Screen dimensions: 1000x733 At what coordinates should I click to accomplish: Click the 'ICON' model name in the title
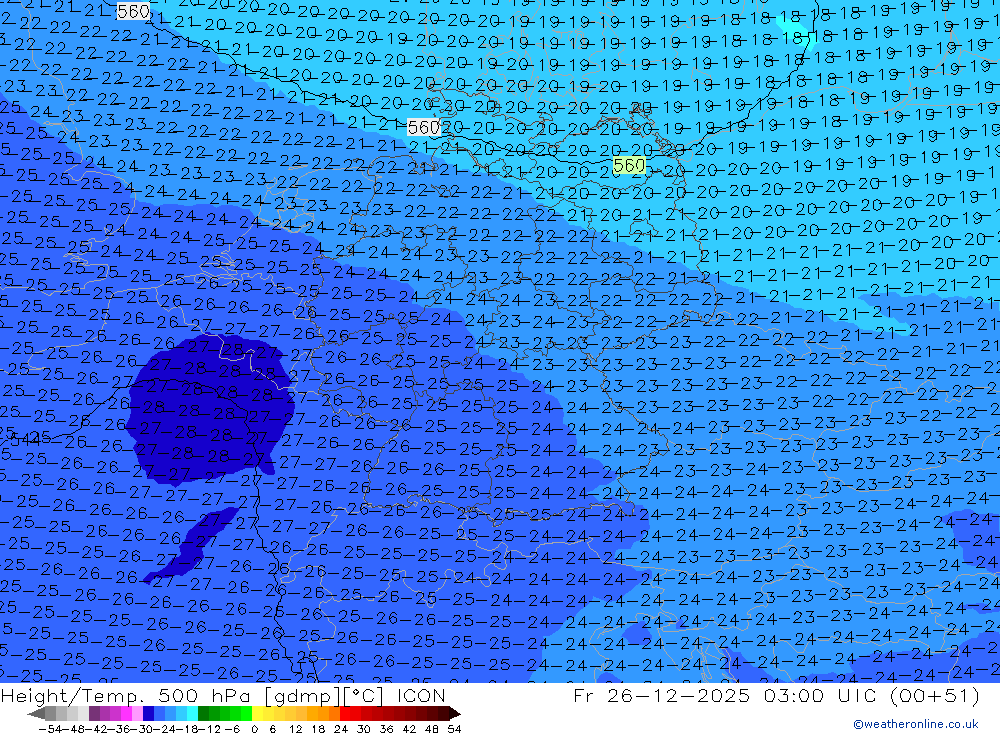coord(421,695)
